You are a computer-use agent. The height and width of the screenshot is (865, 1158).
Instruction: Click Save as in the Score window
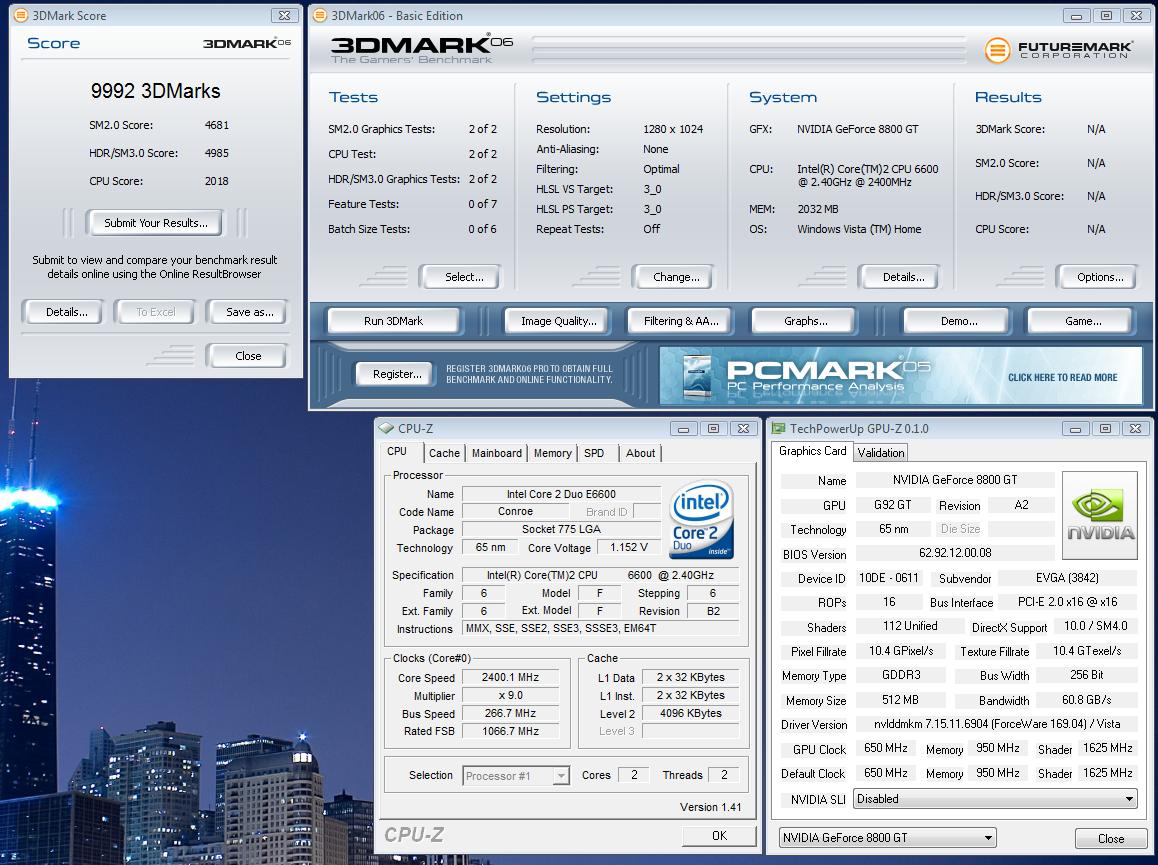pyautogui.click(x=249, y=312)
